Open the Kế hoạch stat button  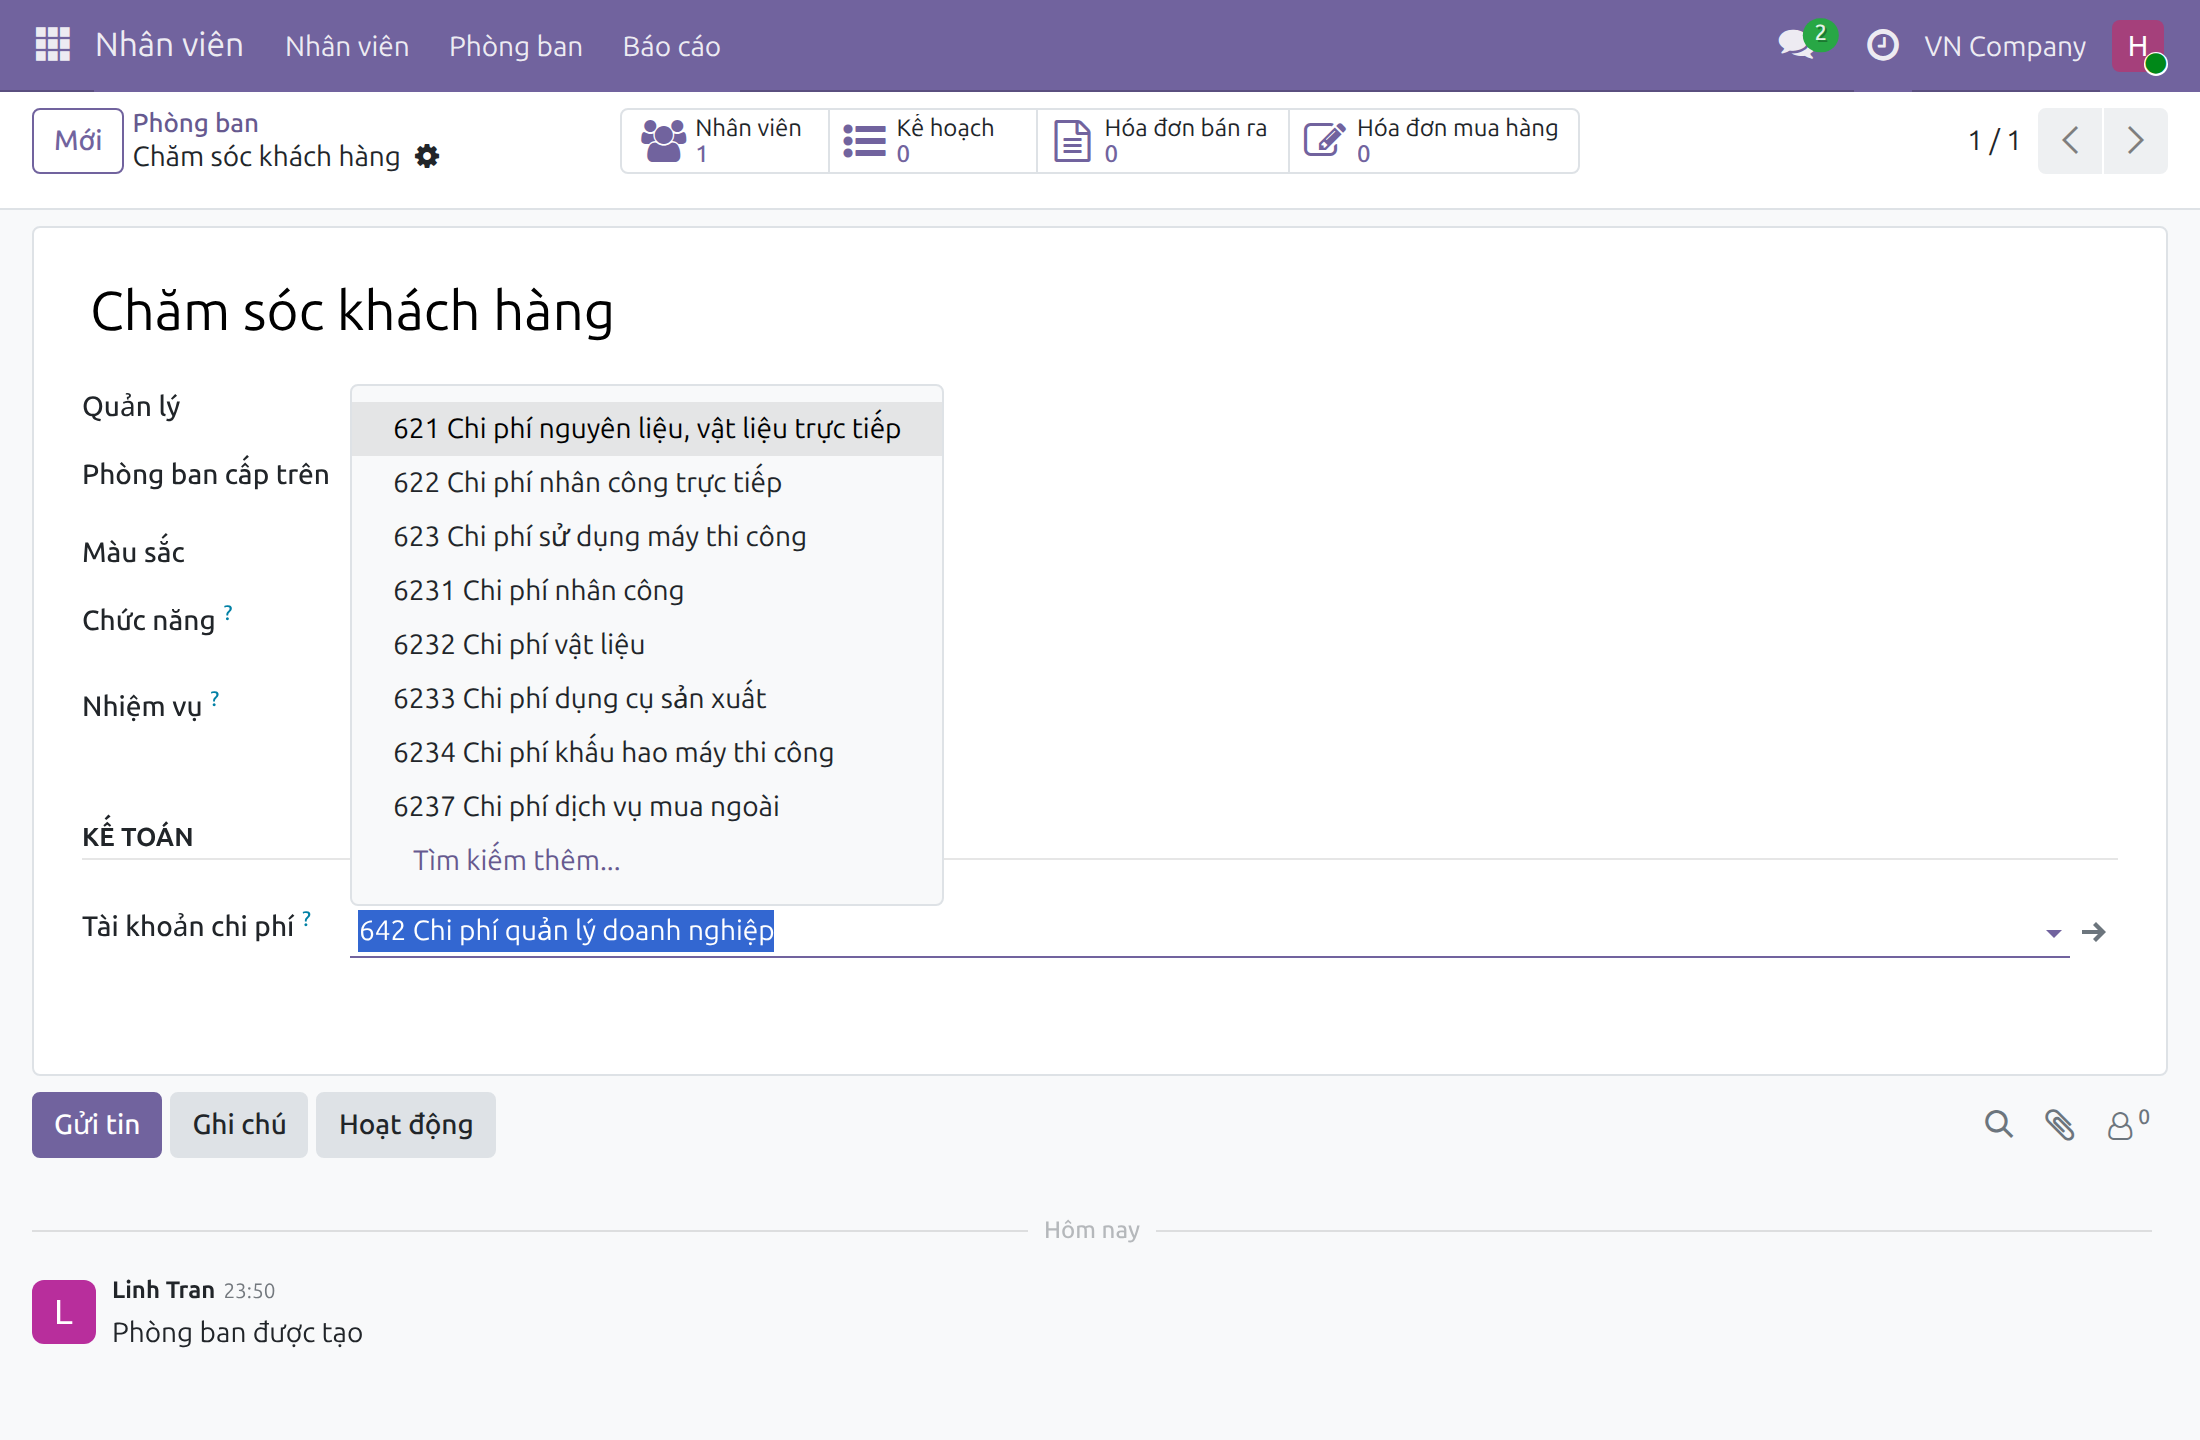(x=932, y=140)
